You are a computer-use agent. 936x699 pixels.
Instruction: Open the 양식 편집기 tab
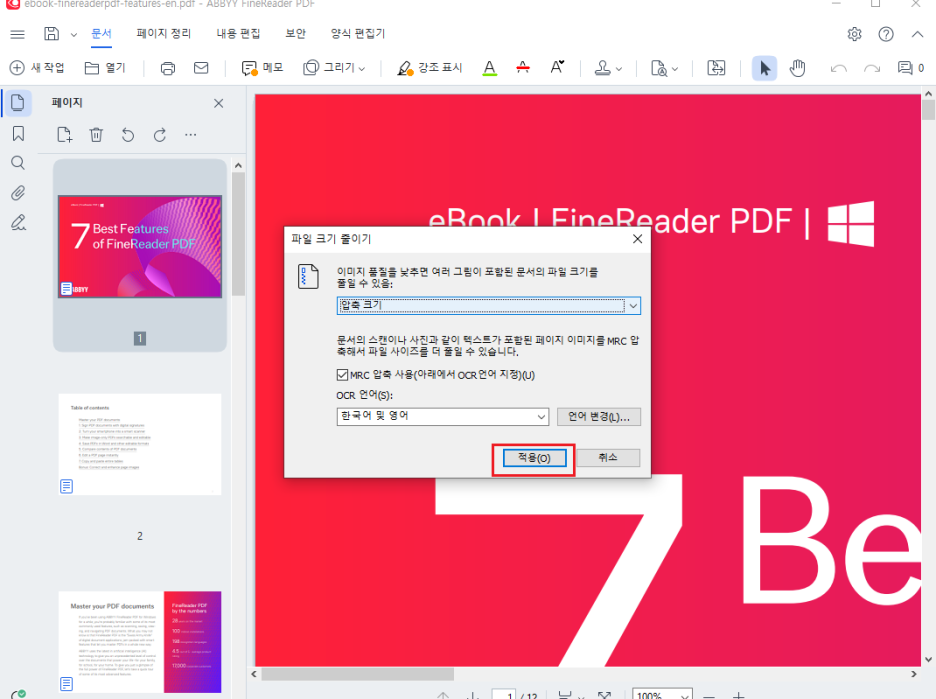(x=358, y=33)
